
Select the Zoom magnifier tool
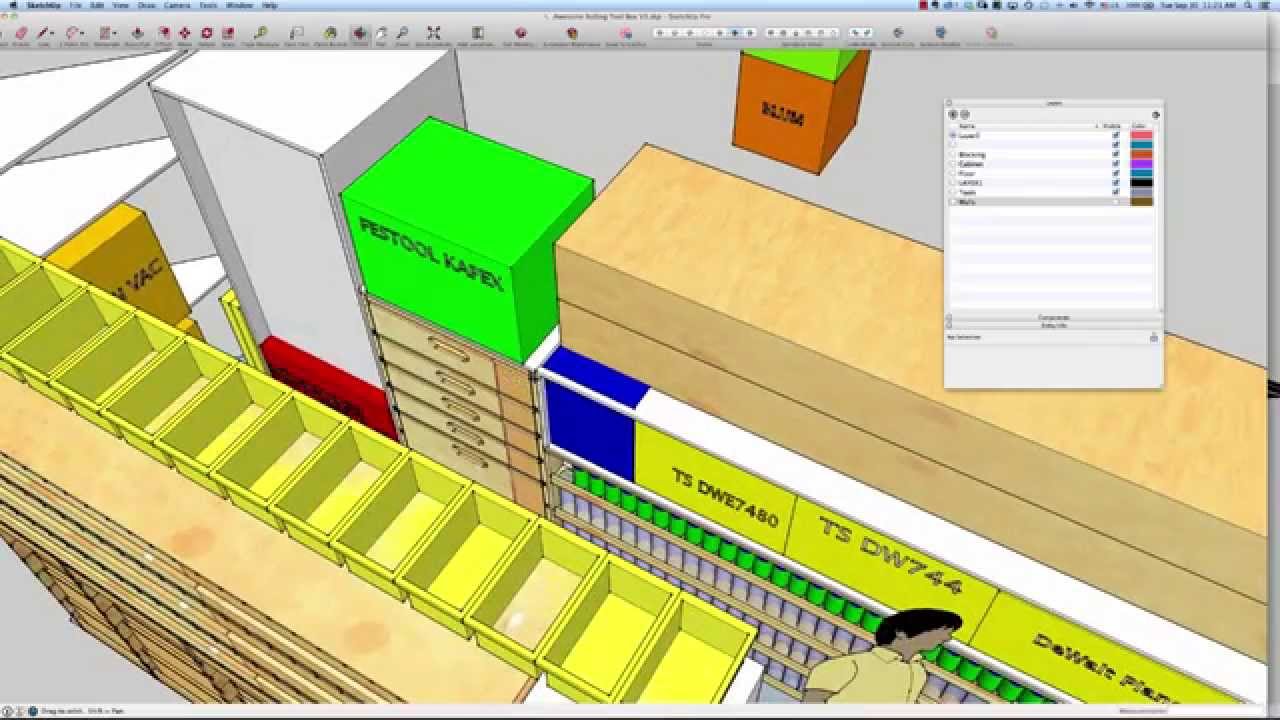[402, 33]
